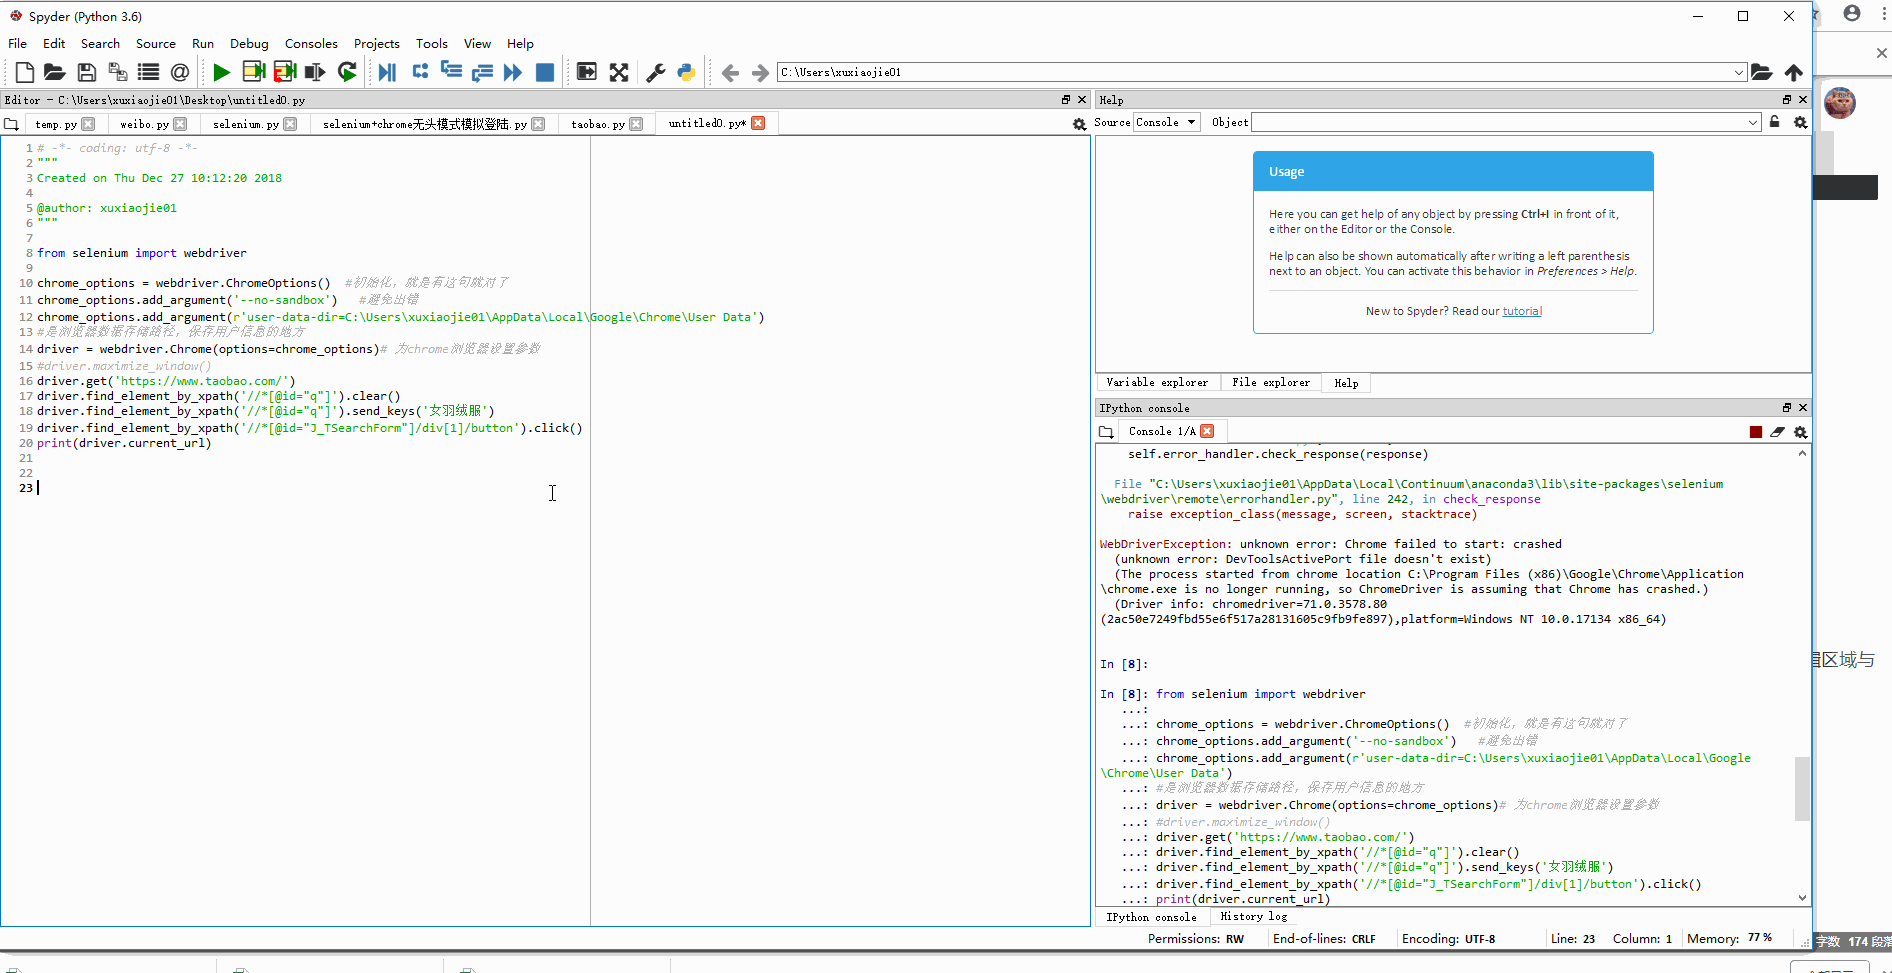Open the Debug menu
This screenshot has height=973, width=1892.
[x=249, y=43]
